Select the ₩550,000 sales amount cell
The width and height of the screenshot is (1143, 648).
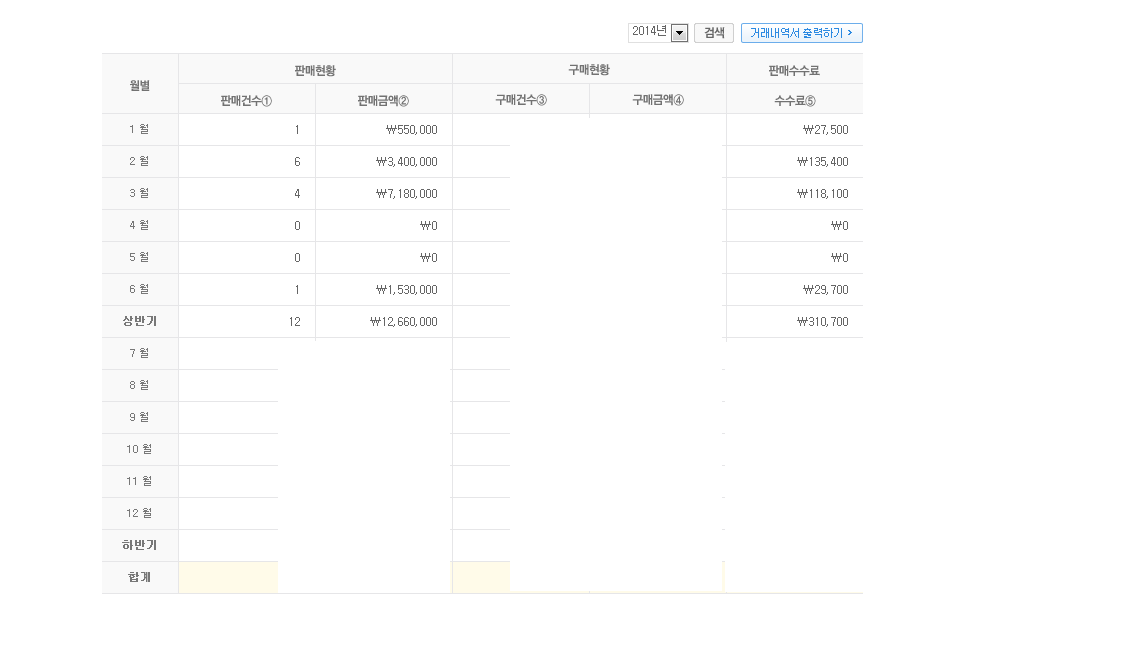click(x=411, y=130)
